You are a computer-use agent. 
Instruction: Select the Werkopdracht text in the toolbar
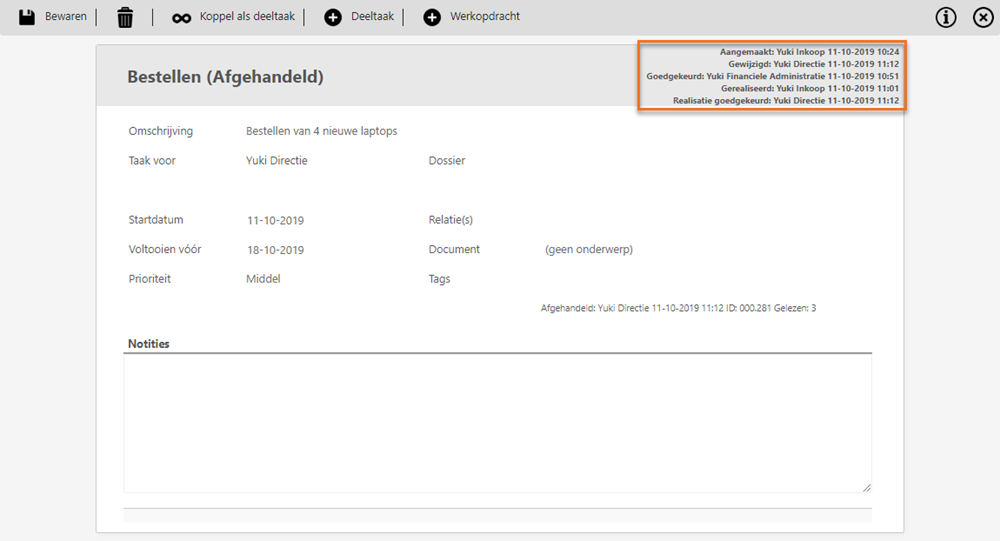(485, 17)
